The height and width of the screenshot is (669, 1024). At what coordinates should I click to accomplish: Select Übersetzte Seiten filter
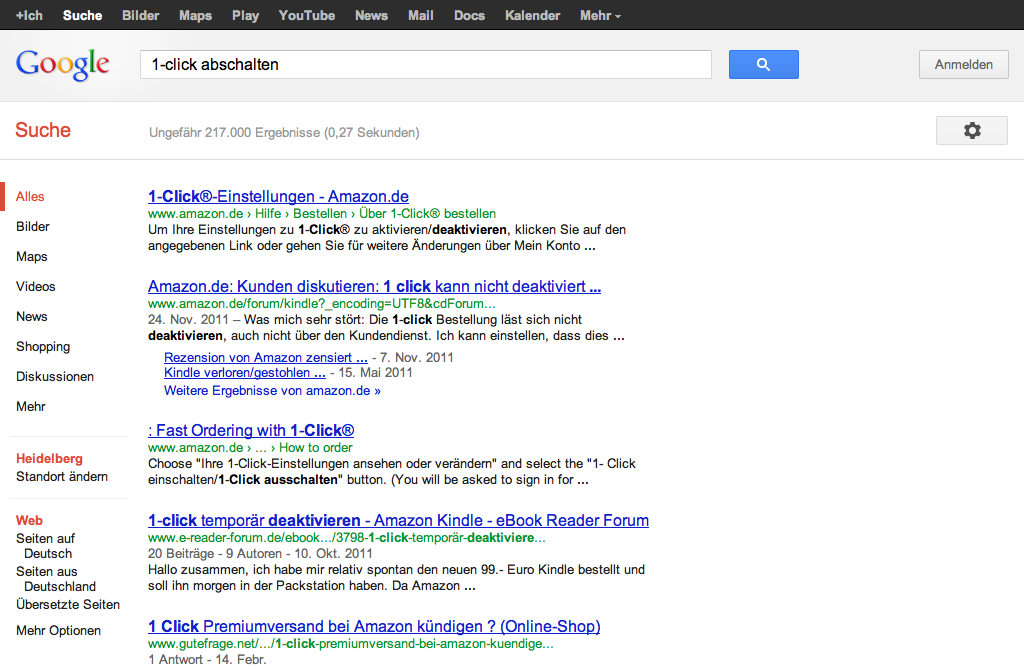[x=68, y=604]
